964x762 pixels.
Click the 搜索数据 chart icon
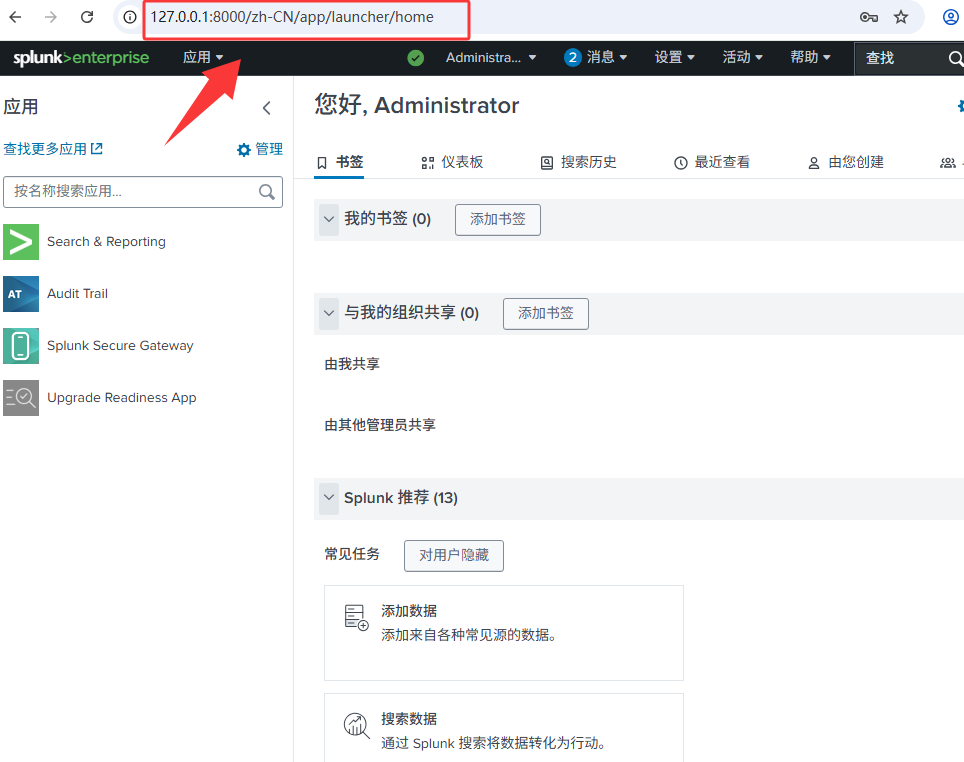pyautogui.click(x=357, y=726)
